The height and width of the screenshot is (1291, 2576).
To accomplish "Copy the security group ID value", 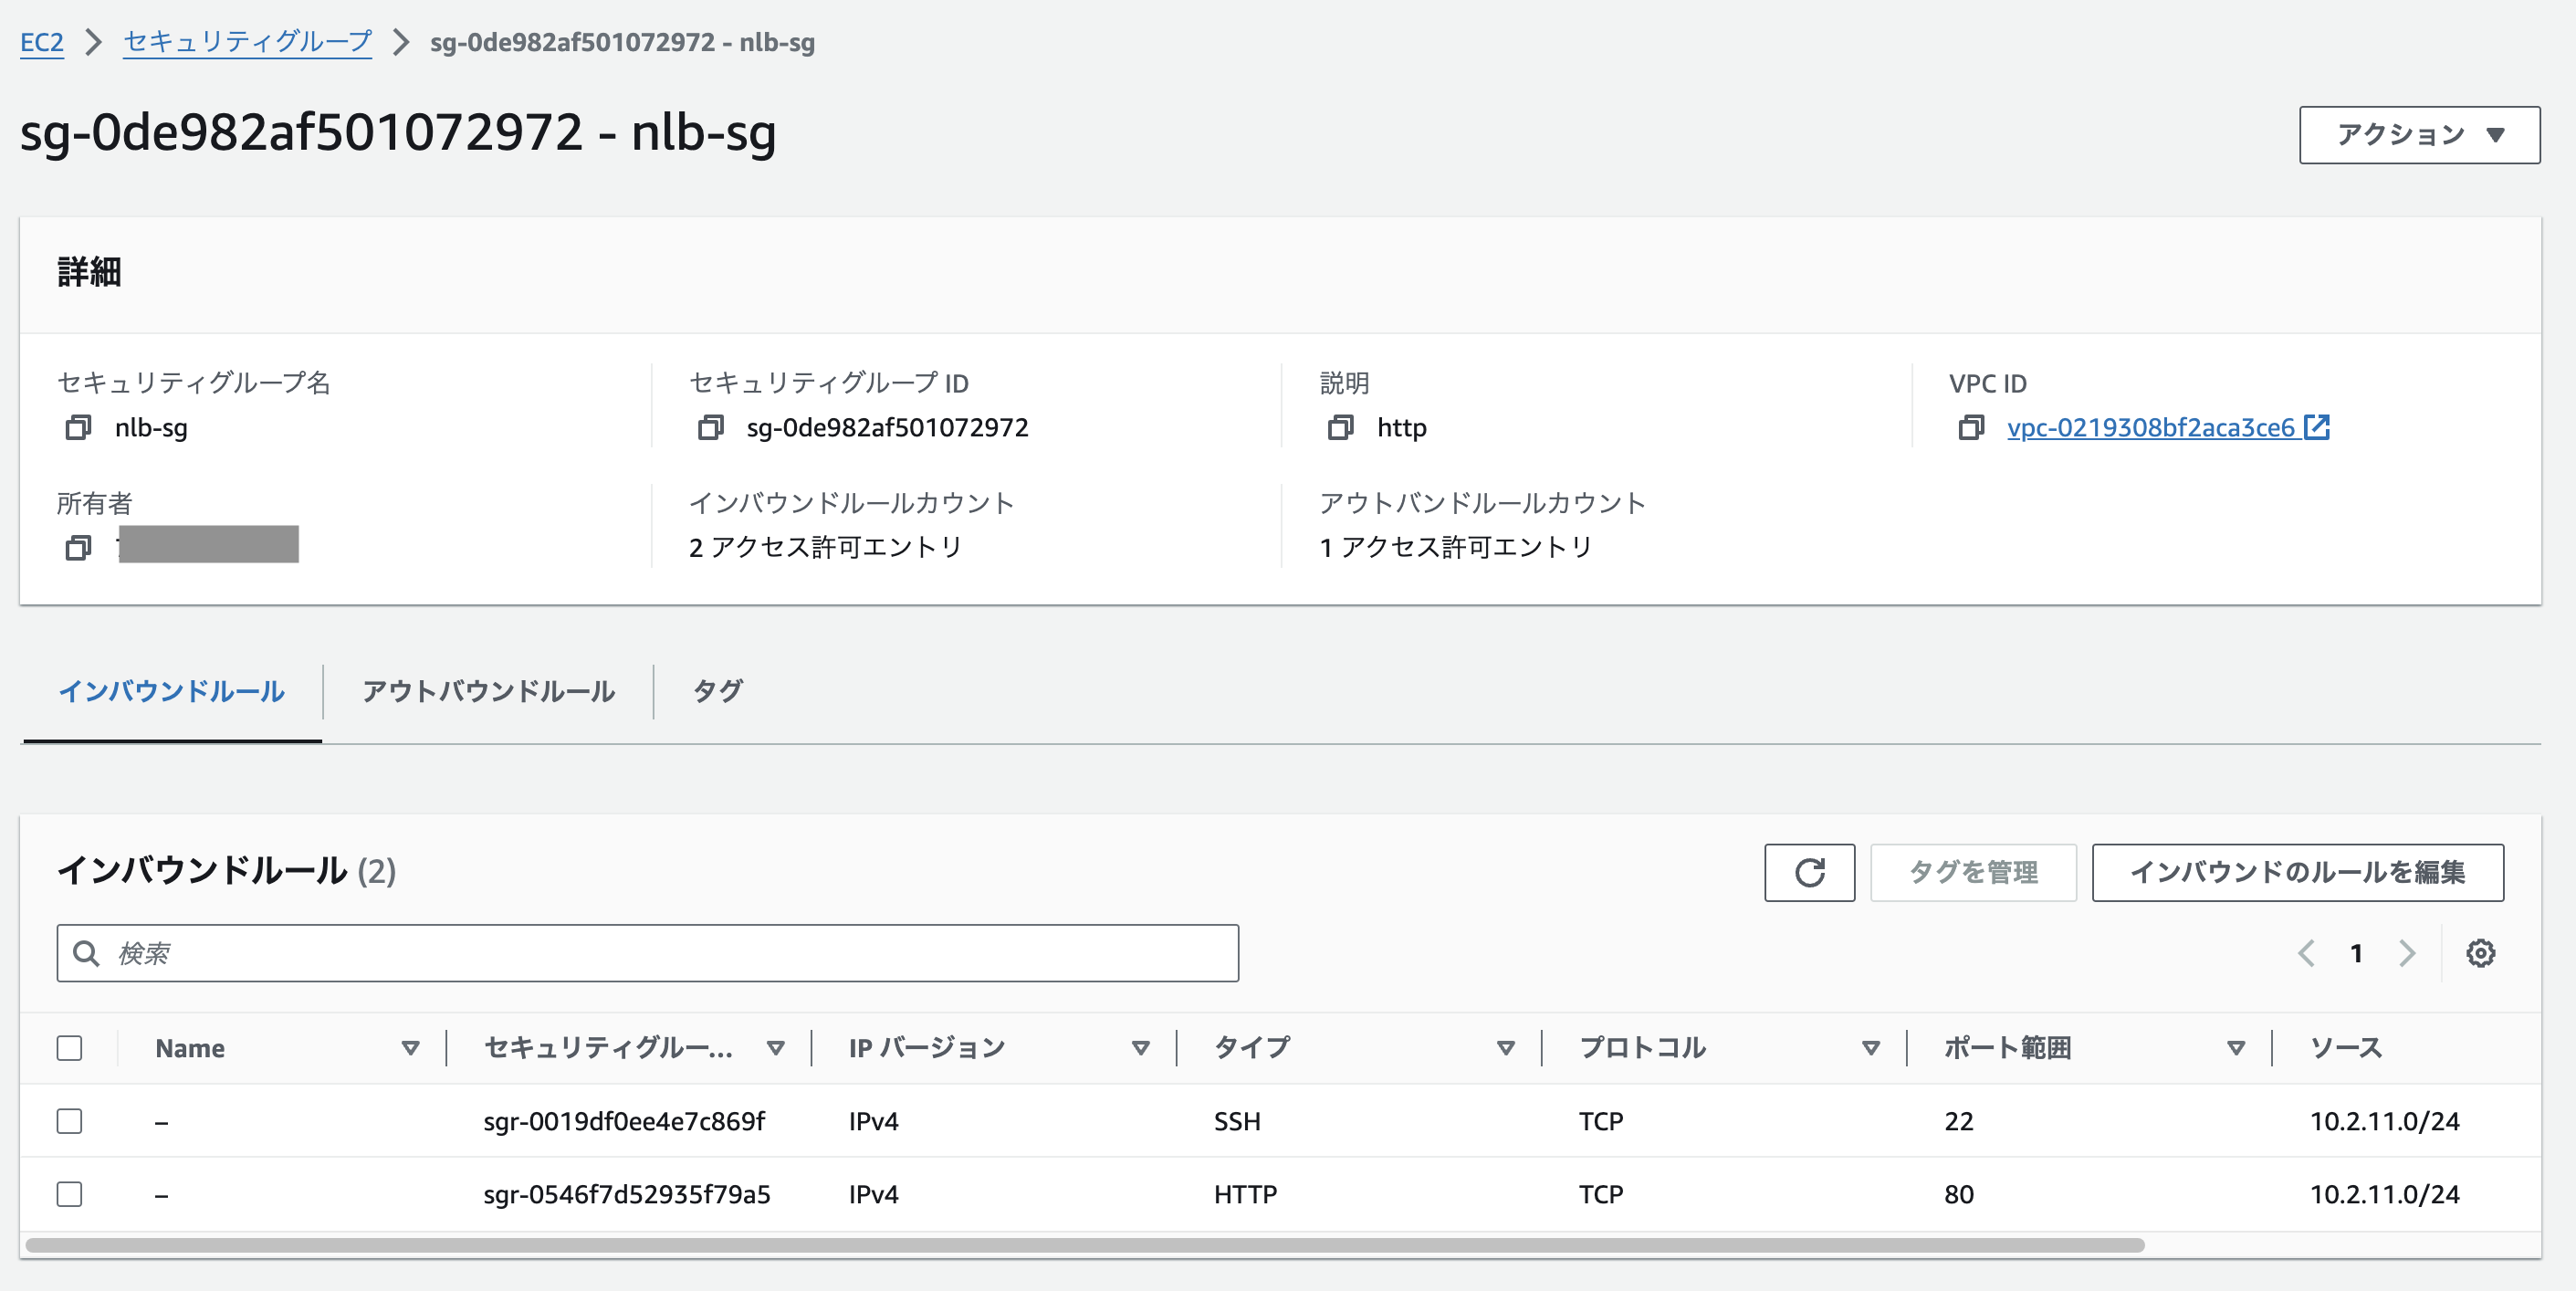I will [710, 428].
